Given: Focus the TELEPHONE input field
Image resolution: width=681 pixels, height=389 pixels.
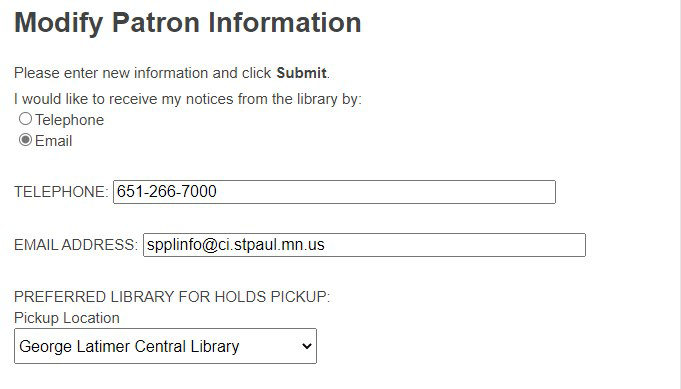Looking at the screenshot, I should 334,192.
